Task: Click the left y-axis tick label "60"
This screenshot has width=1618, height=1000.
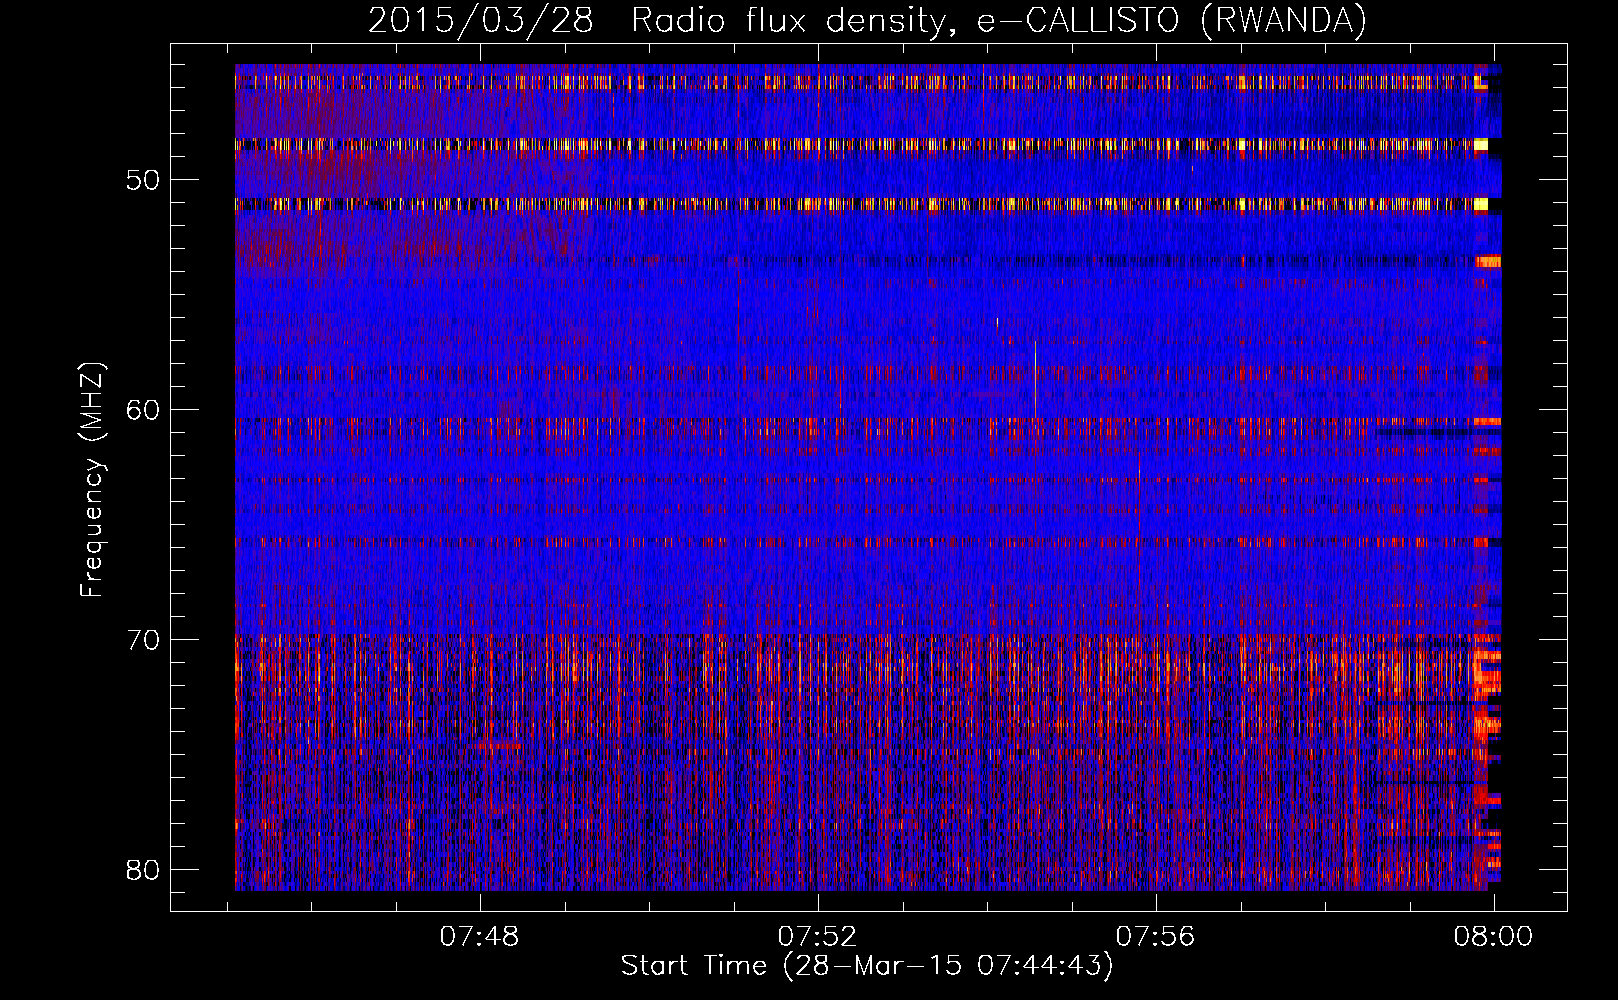Action: (143, 410)
